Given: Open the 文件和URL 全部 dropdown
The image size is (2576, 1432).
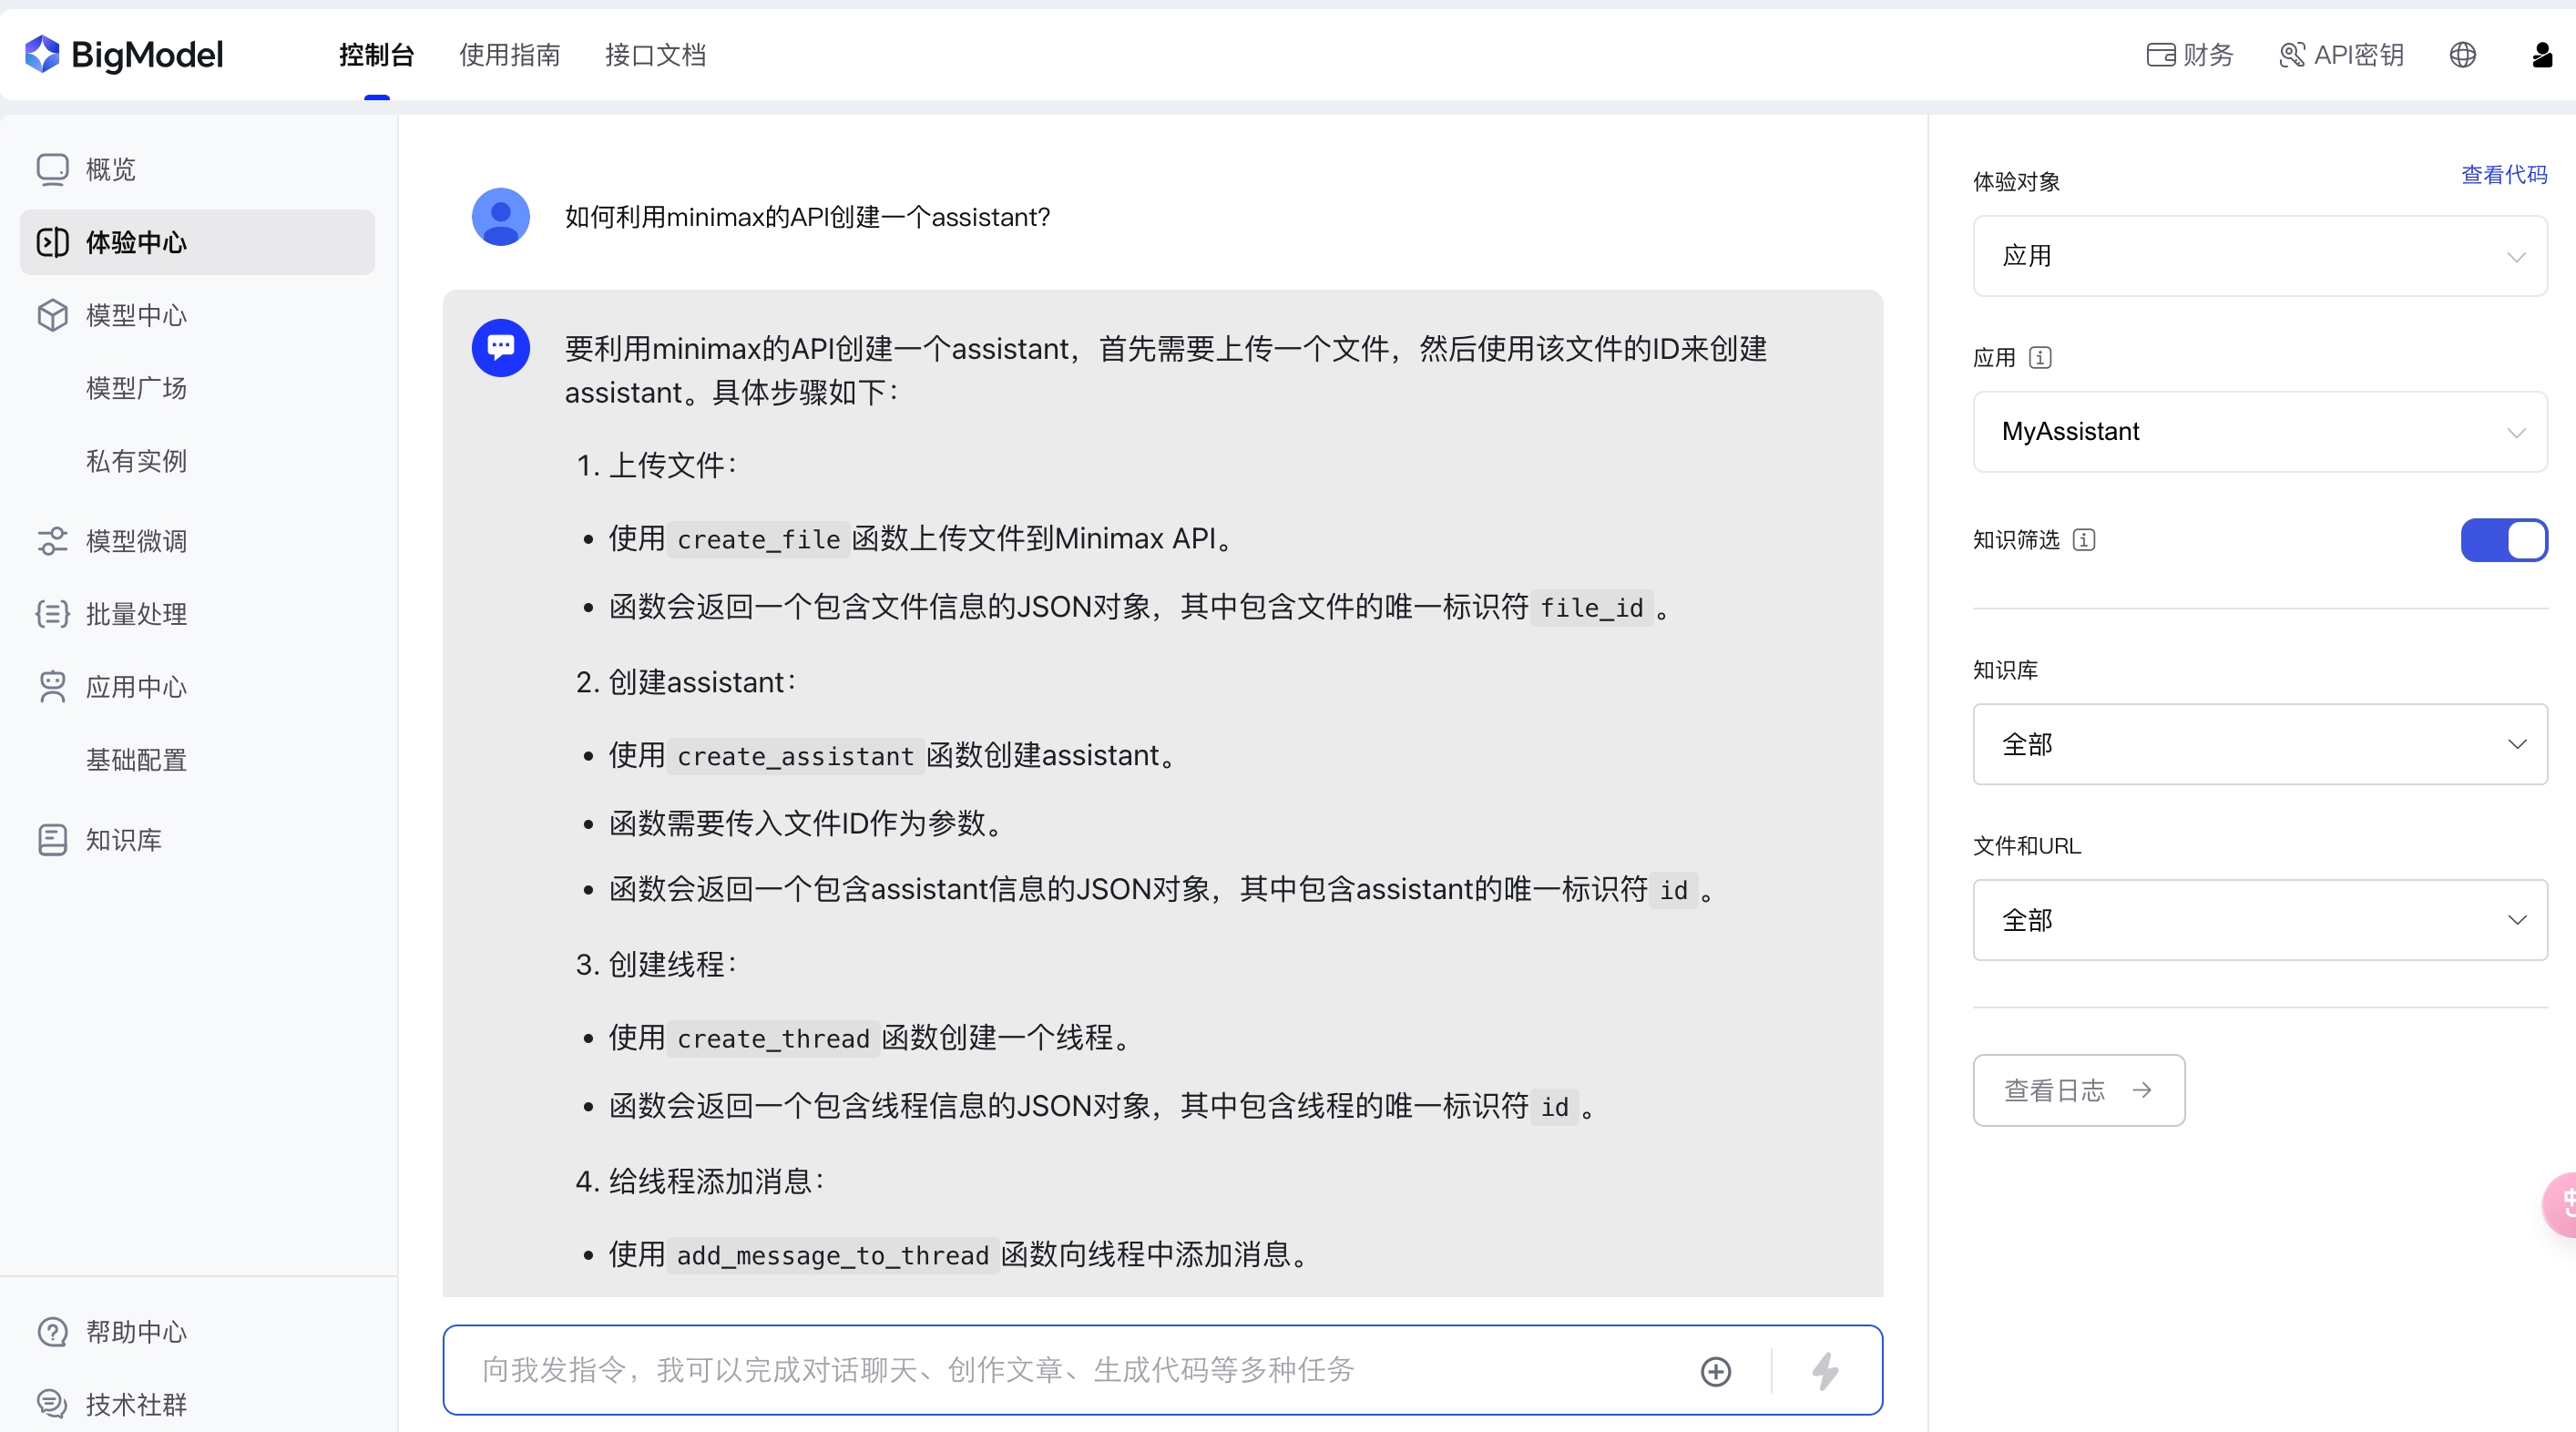Looking at the screenshot, I should click(x=2259, y=920).
